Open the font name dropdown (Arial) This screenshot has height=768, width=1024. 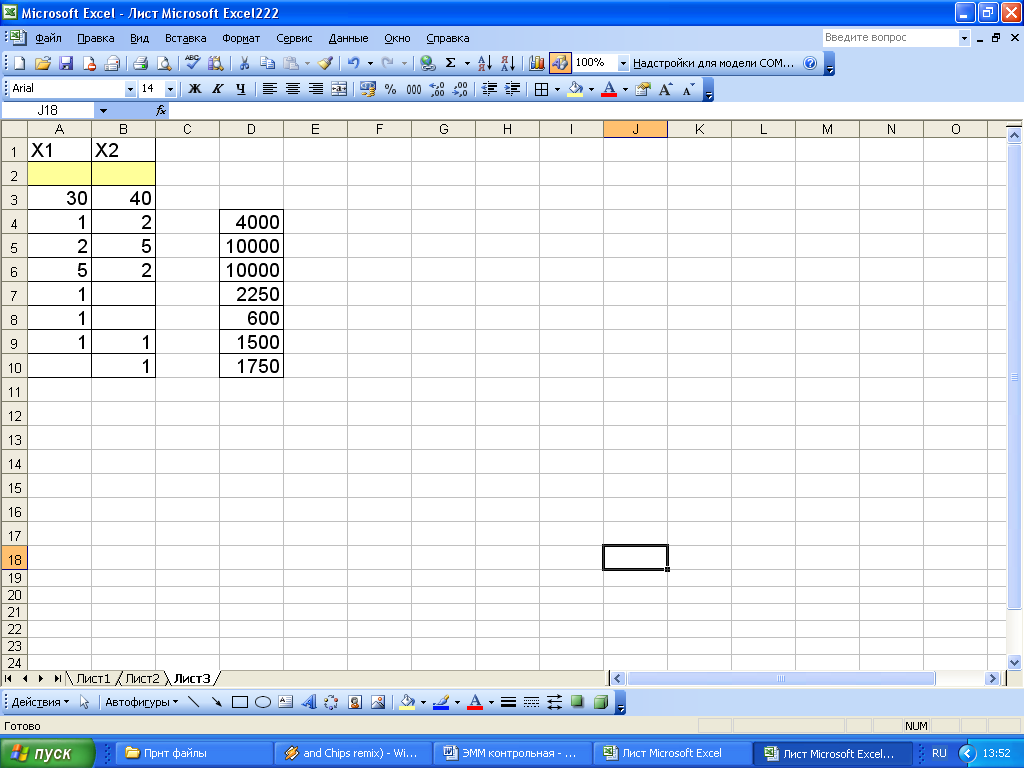[x=130, y=89]
